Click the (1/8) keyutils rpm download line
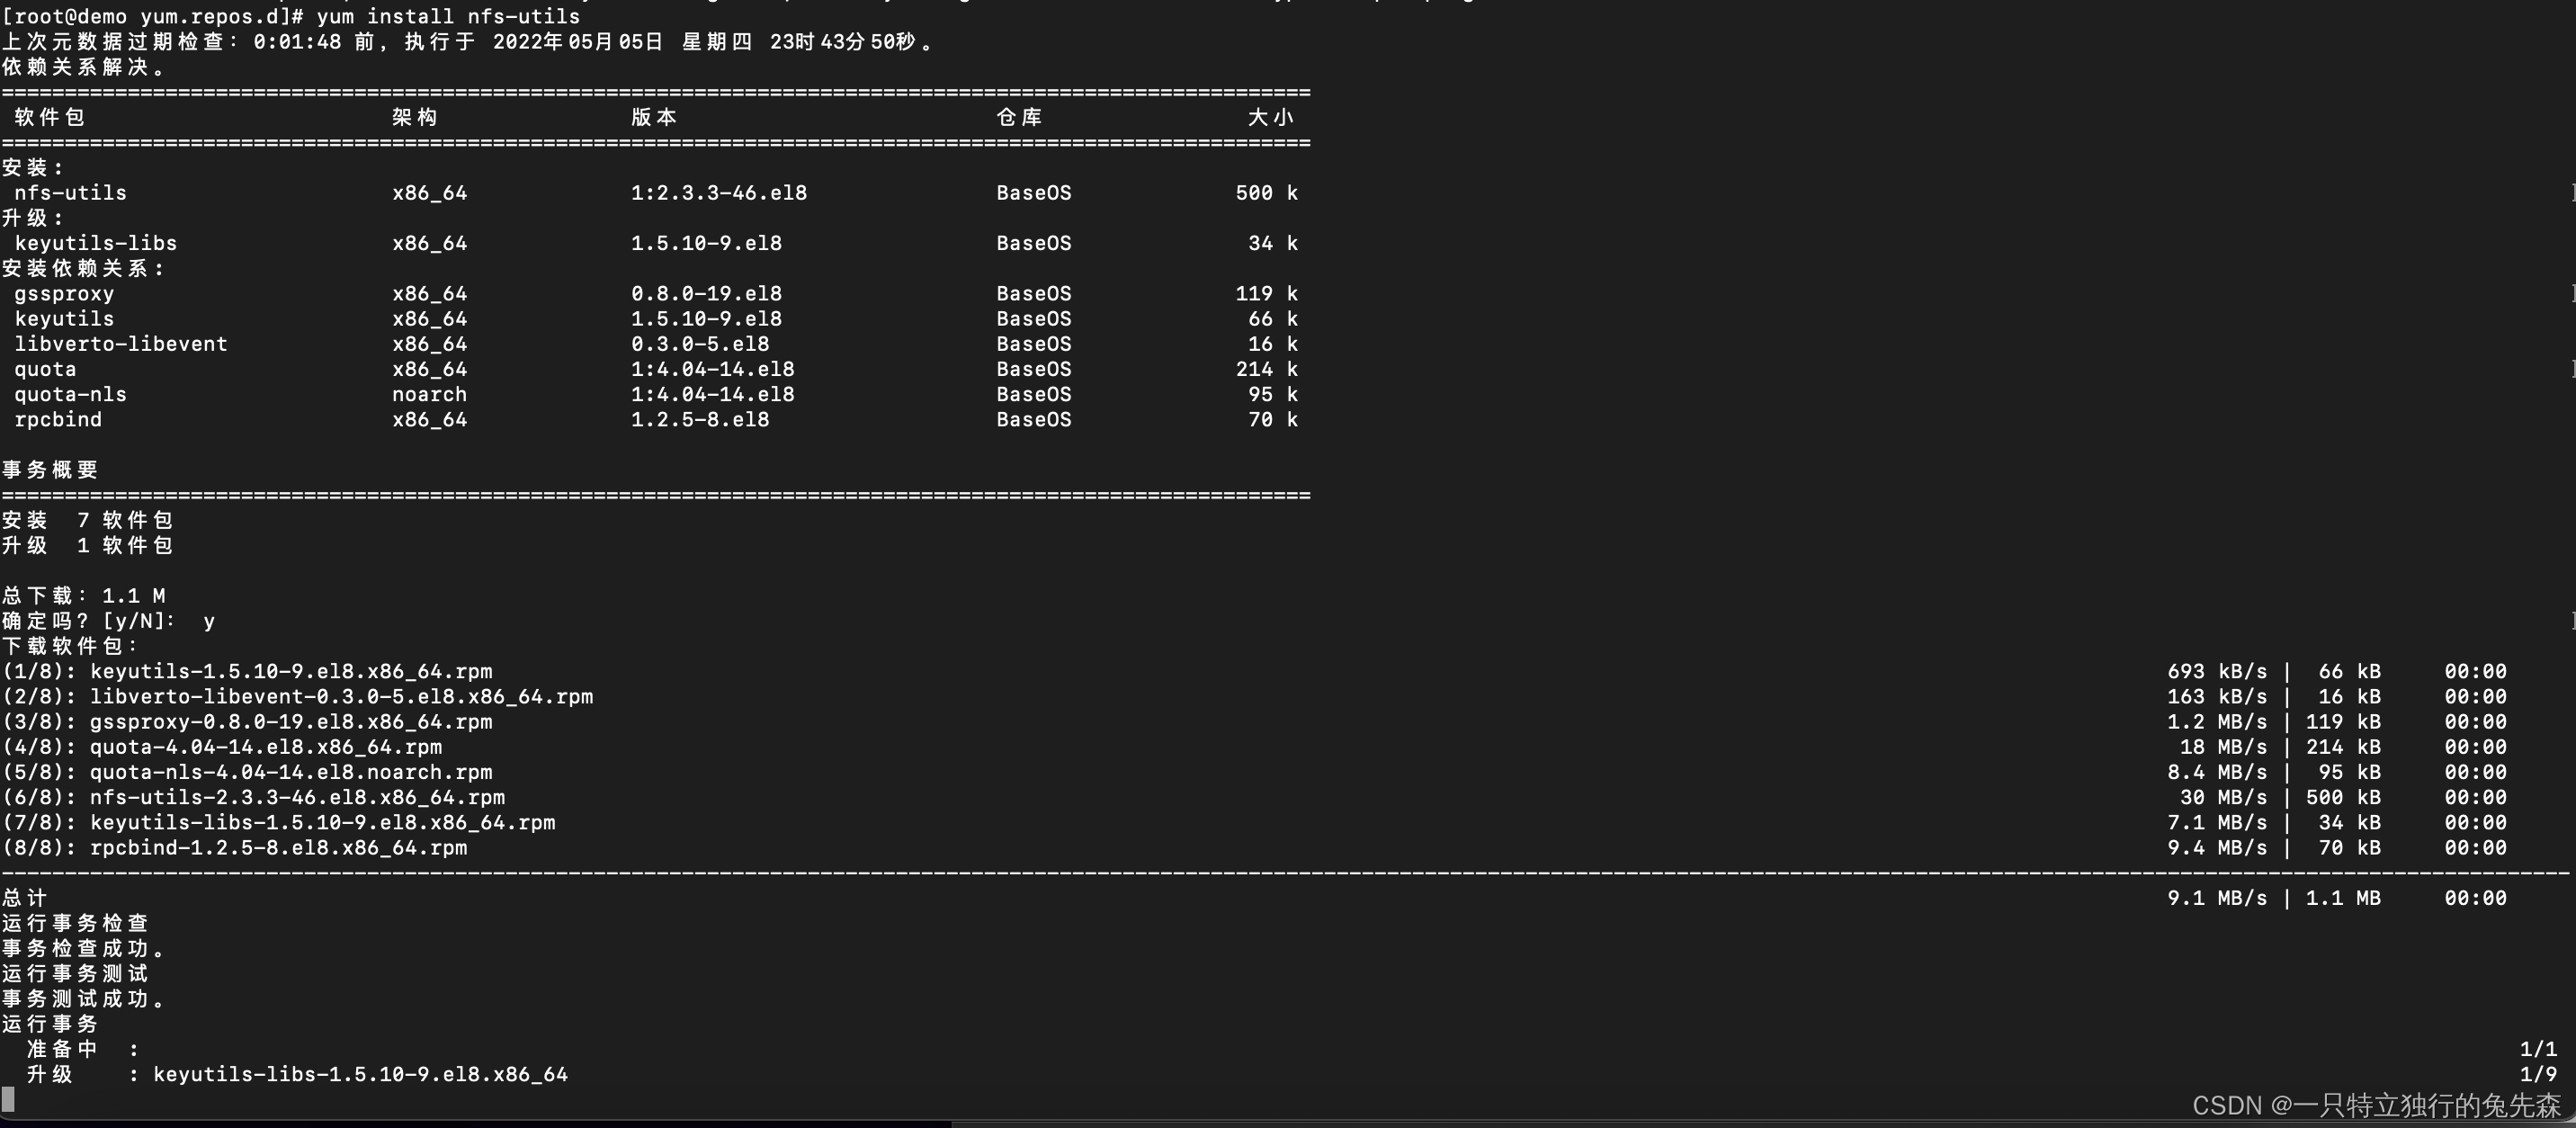The width and height of the screenshot is (2576, 1128). [247, 671]
